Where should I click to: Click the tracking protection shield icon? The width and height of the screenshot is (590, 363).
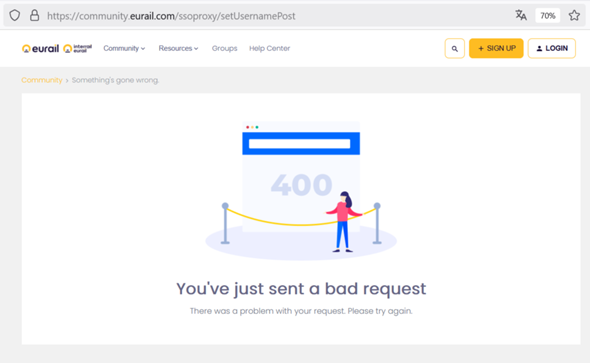click(15, 15)
